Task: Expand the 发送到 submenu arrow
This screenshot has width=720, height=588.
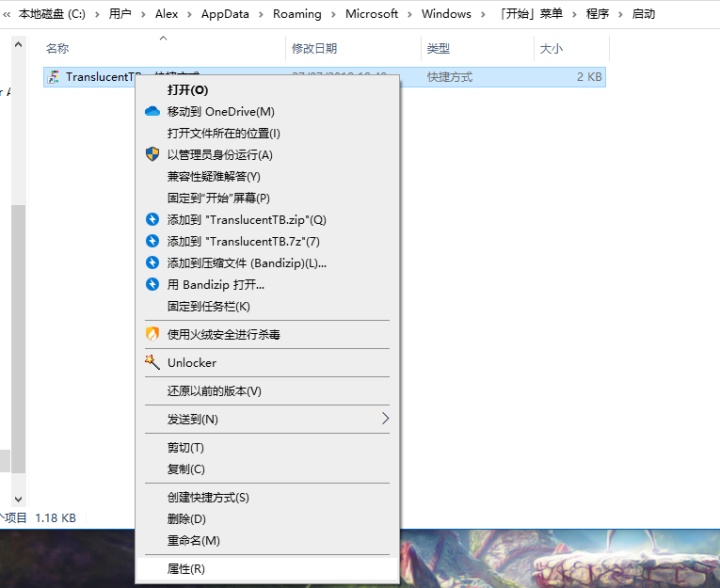Action: point(385,419)
